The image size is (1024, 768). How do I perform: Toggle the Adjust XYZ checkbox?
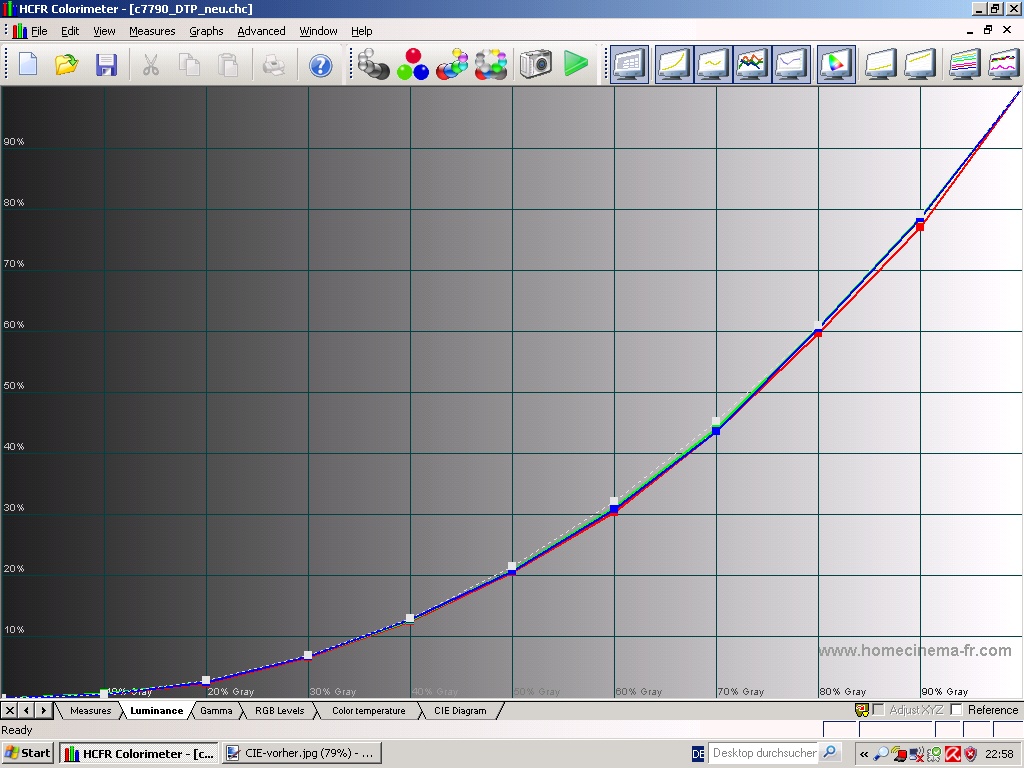coord(878,710)
